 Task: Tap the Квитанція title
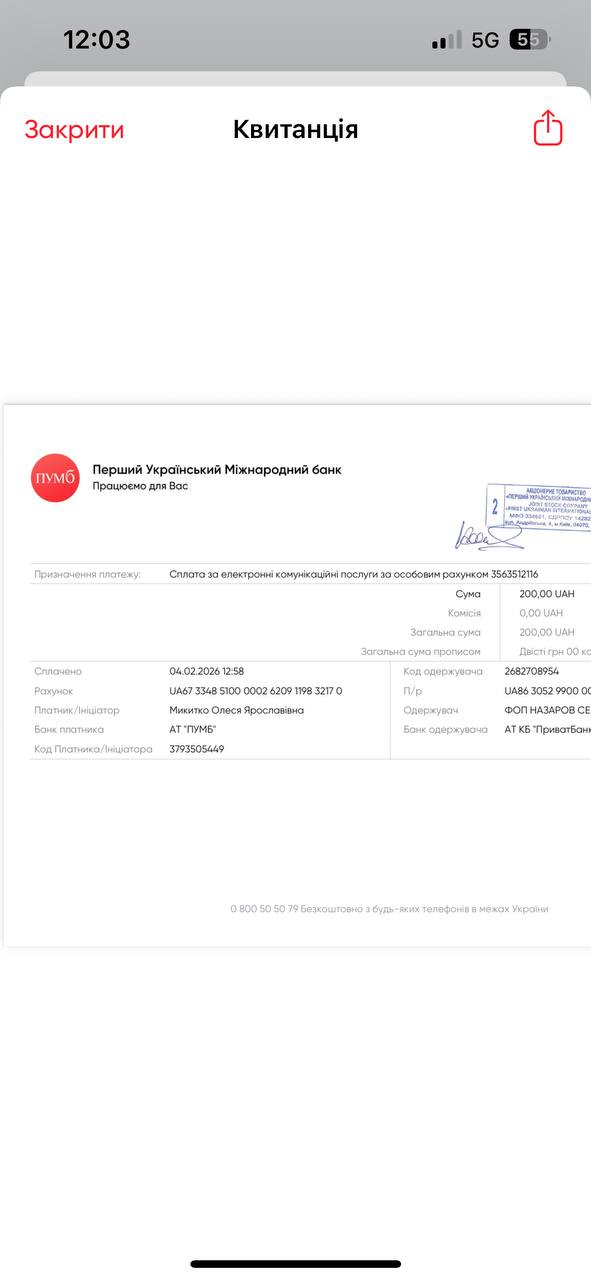(x=295, y=129)
